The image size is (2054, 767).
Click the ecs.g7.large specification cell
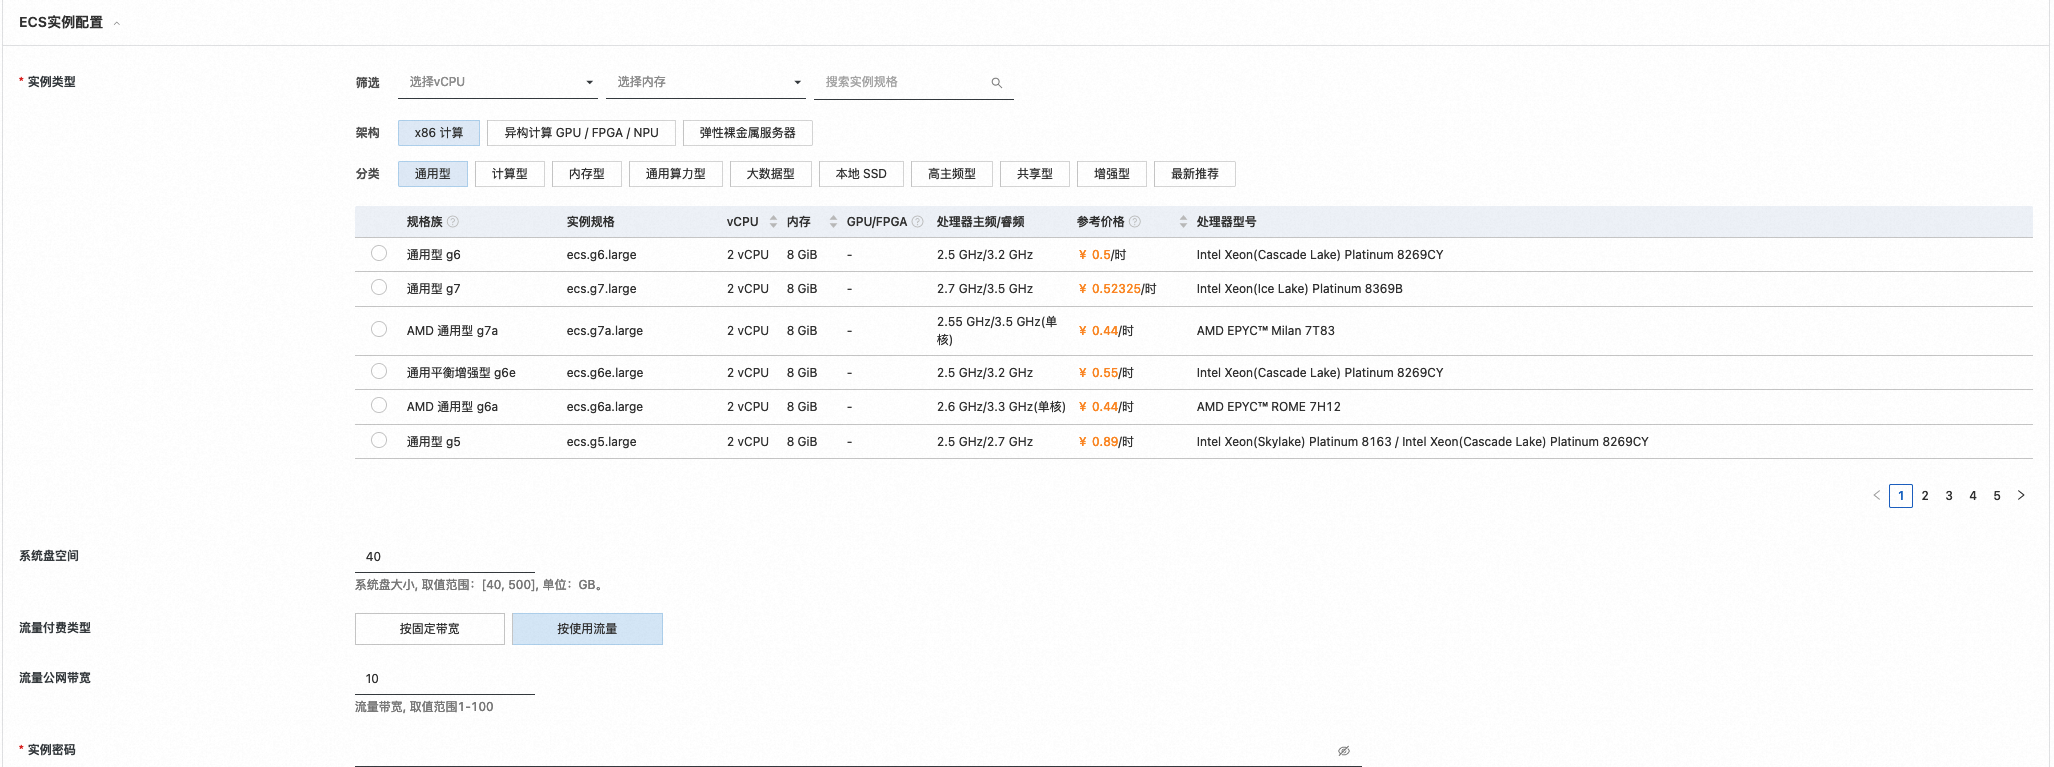point(602,289)
